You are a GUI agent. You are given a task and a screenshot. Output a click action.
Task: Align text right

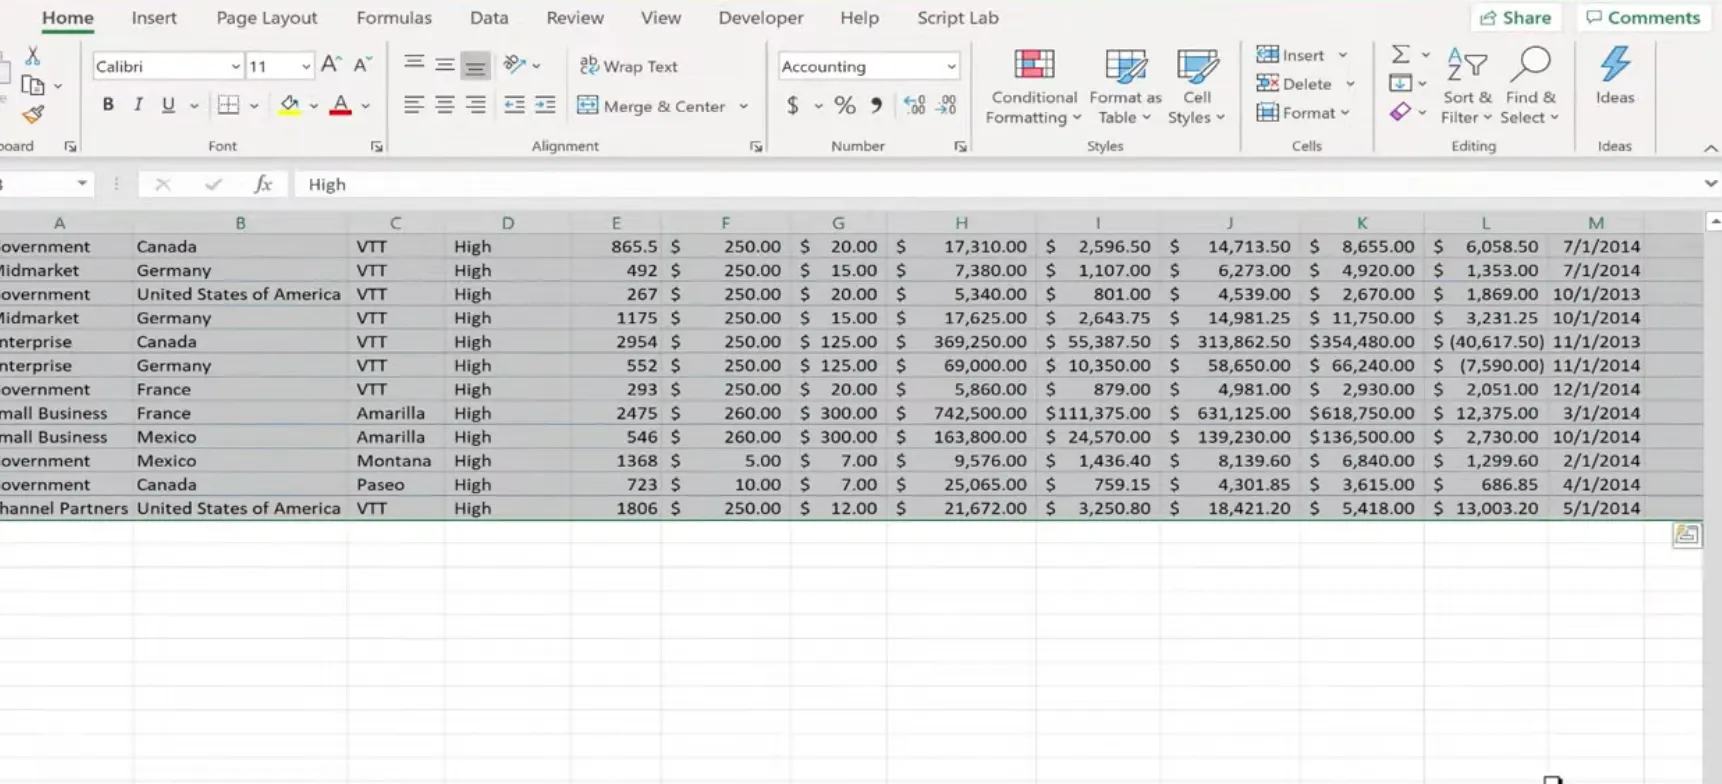tap(476, 105)
